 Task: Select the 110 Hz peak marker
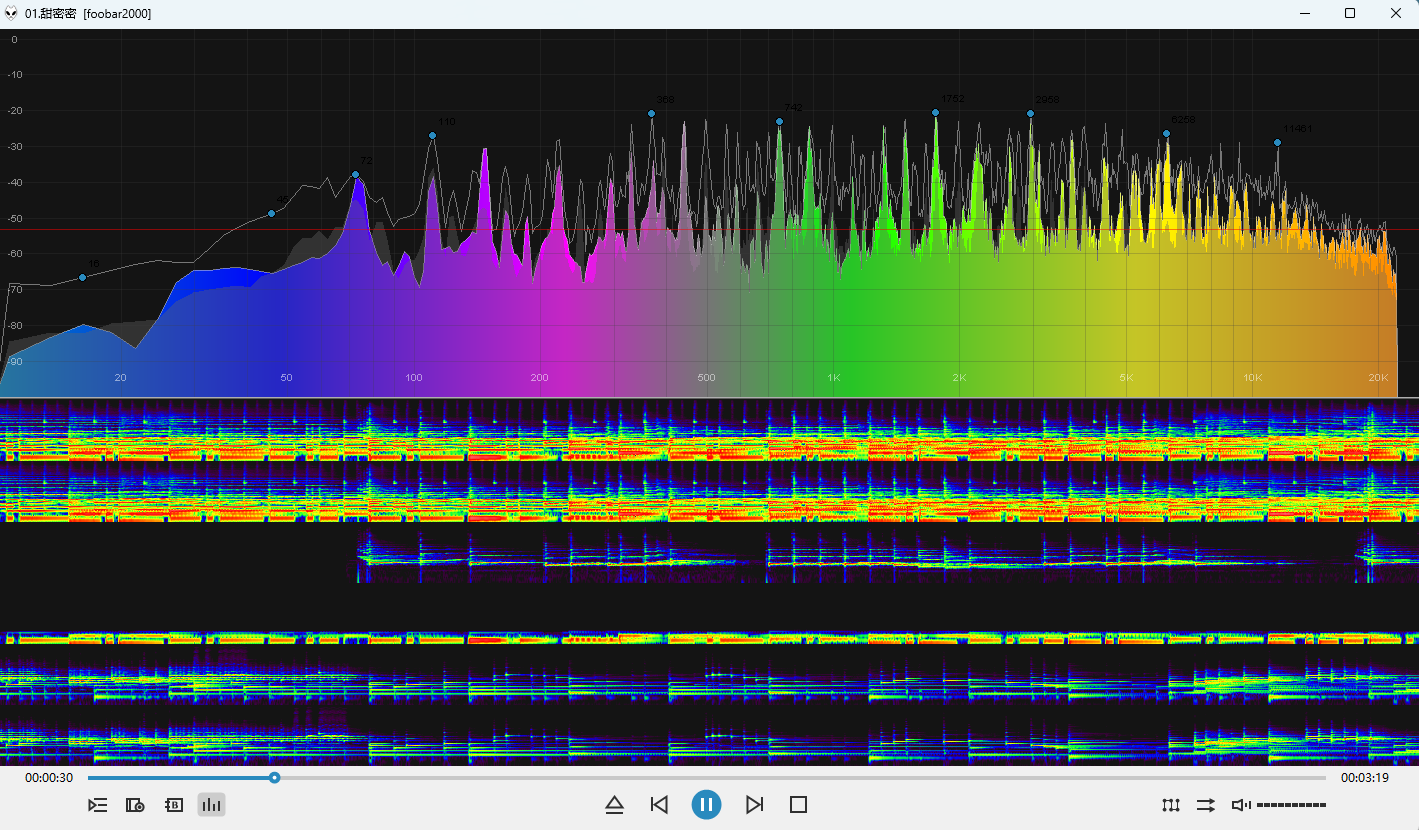tap(433, 136)
